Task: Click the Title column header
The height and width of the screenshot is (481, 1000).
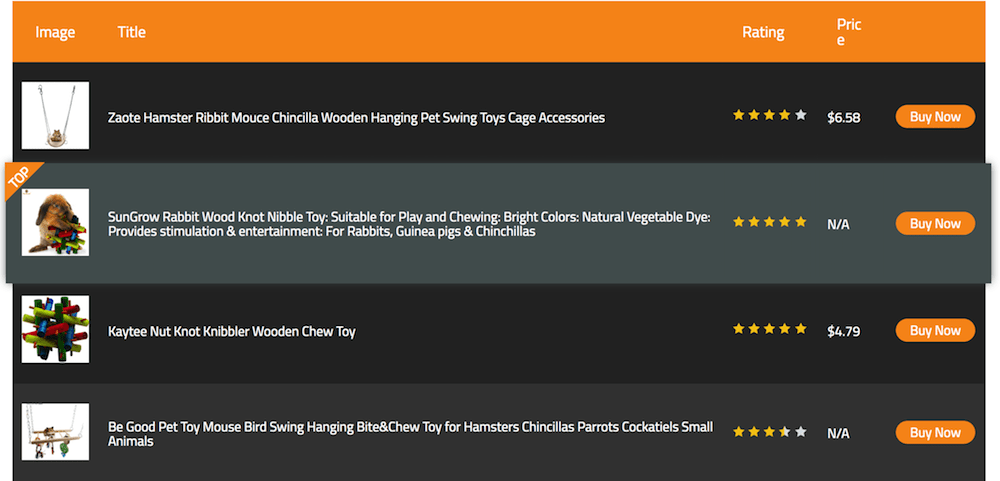Action: point(131,32)
